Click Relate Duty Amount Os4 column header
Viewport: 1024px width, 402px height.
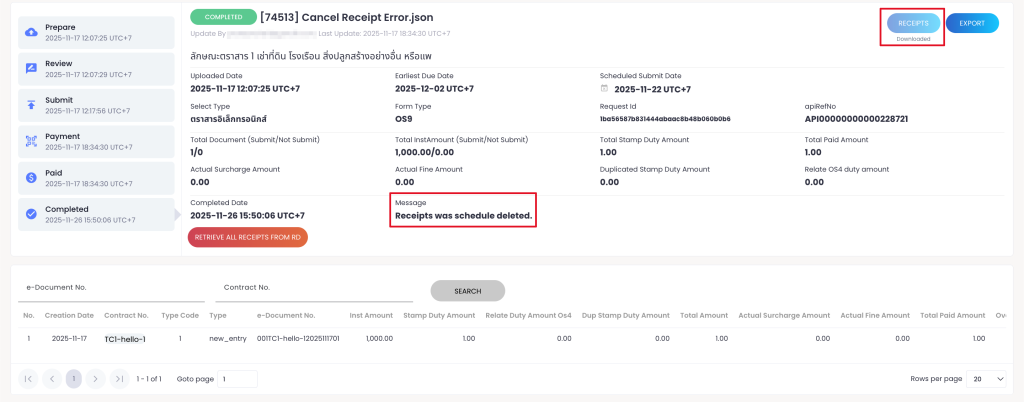pyautogui.click(x=528, y=315)
